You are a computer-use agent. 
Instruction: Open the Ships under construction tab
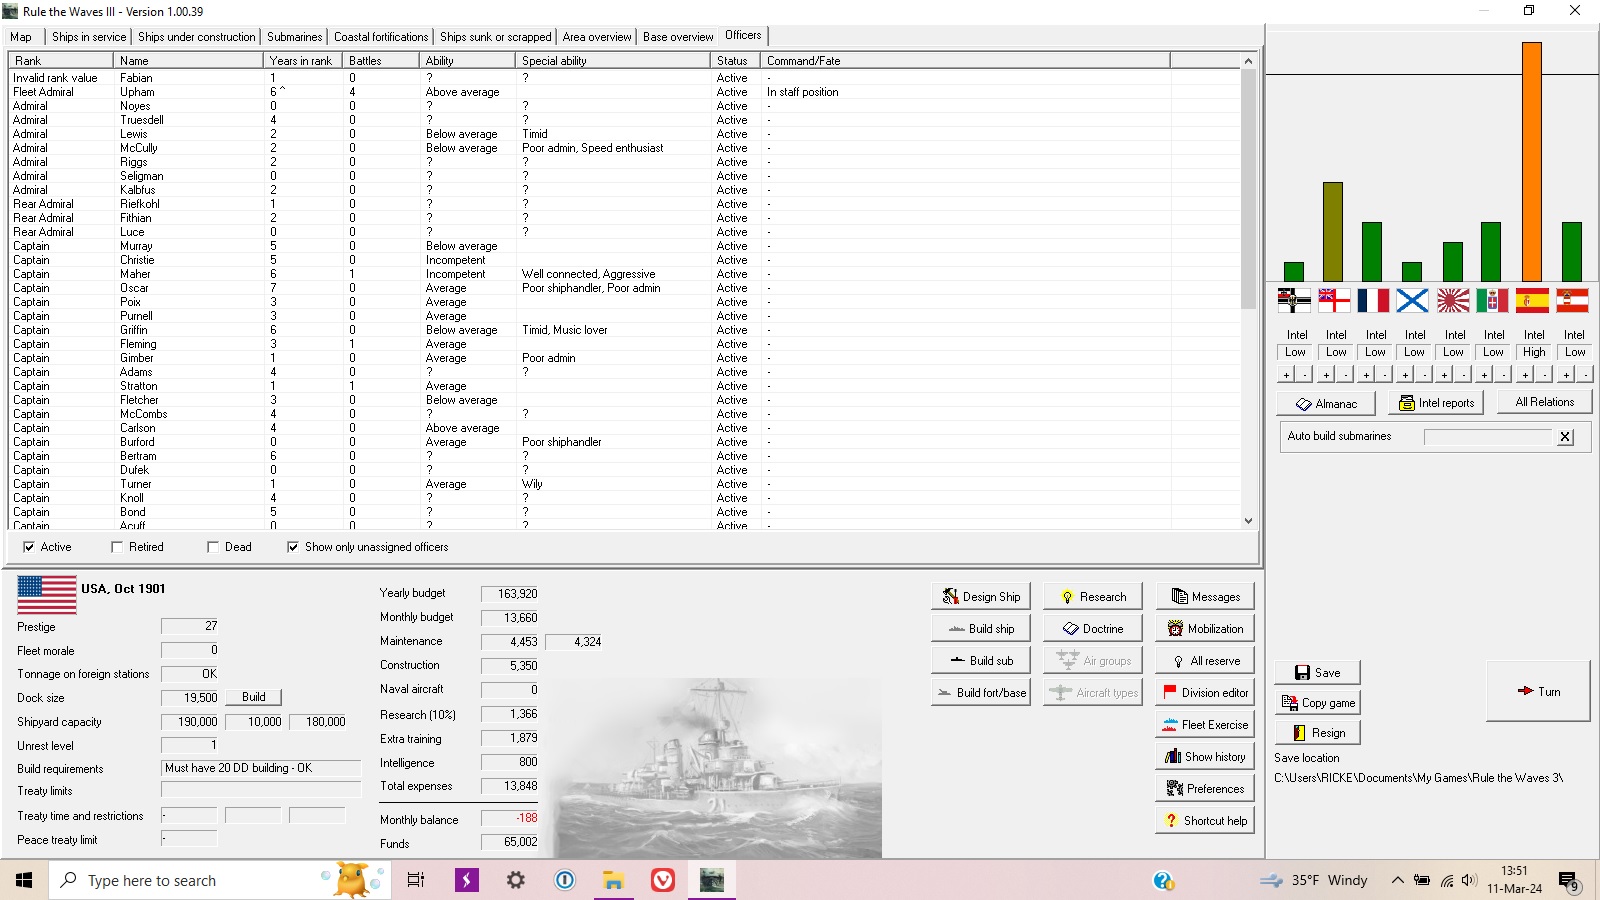(197, 37)
